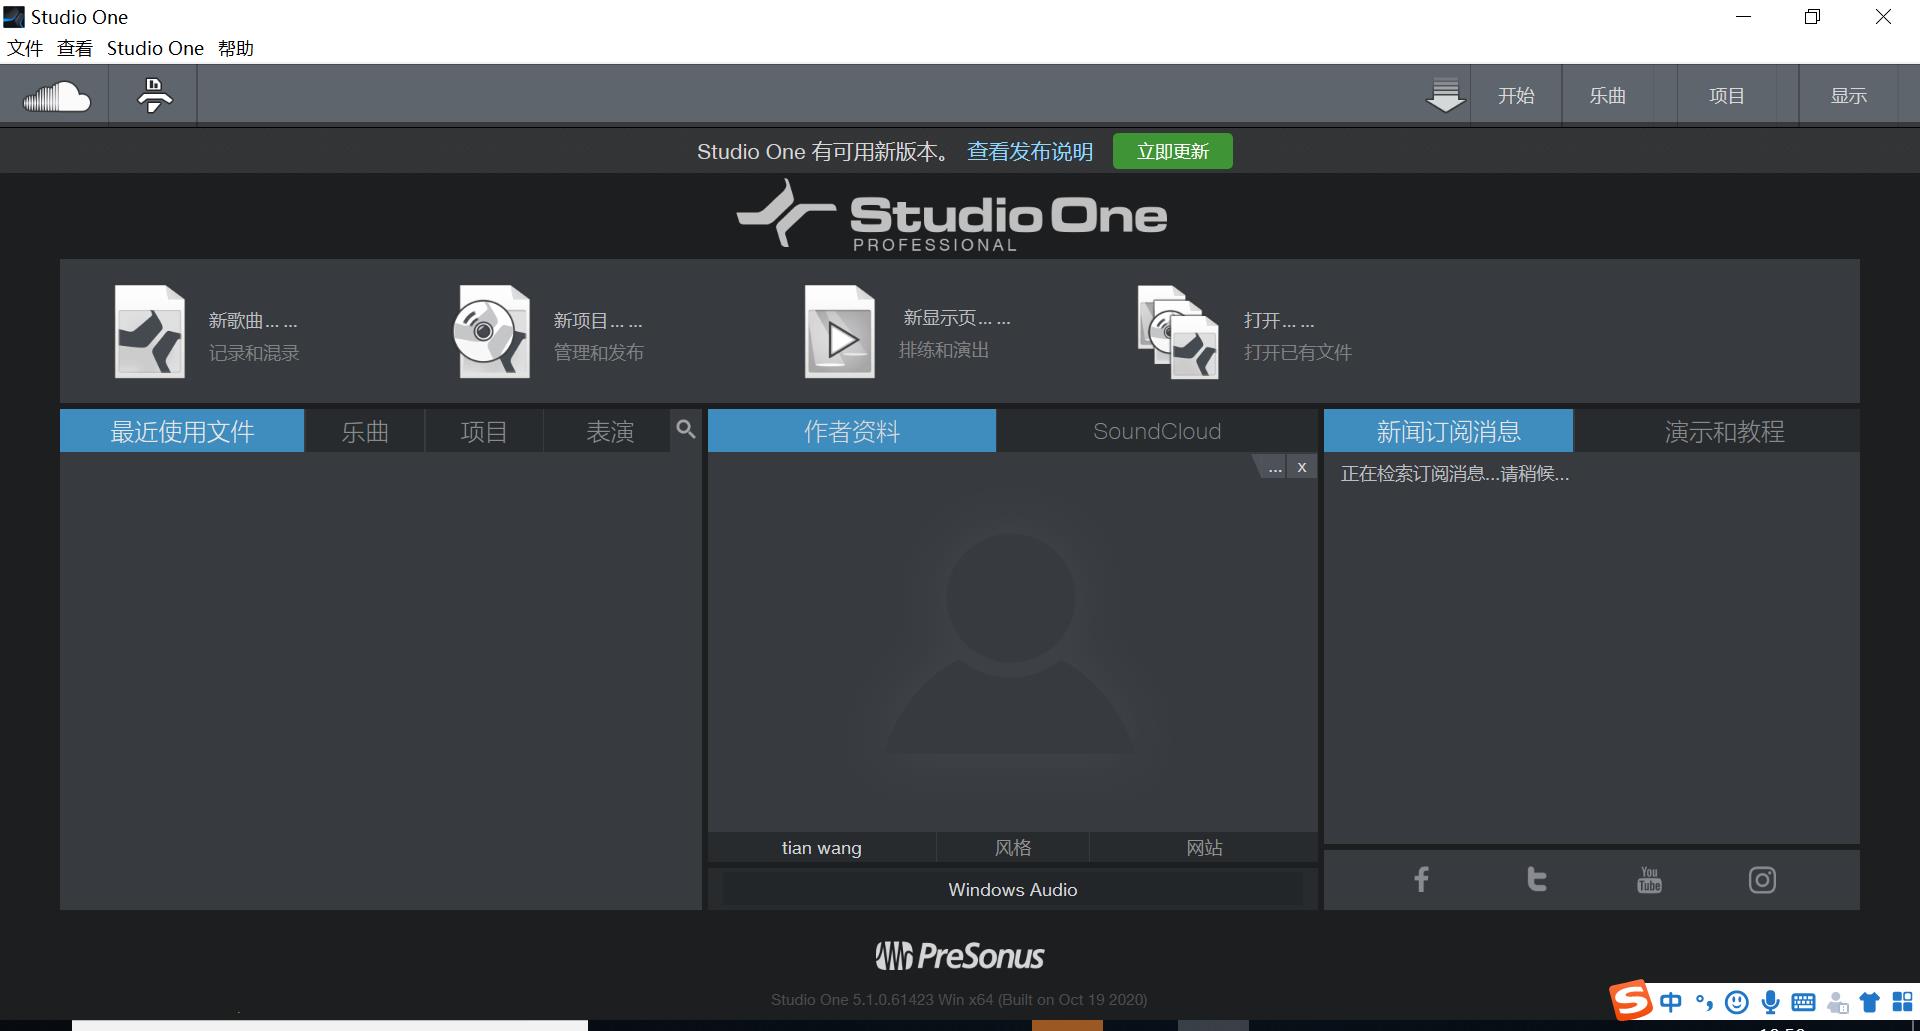1920x1031 pixels.
Task: Click the PreSonus Exchange transfer icon
Action: coord(154,96)
